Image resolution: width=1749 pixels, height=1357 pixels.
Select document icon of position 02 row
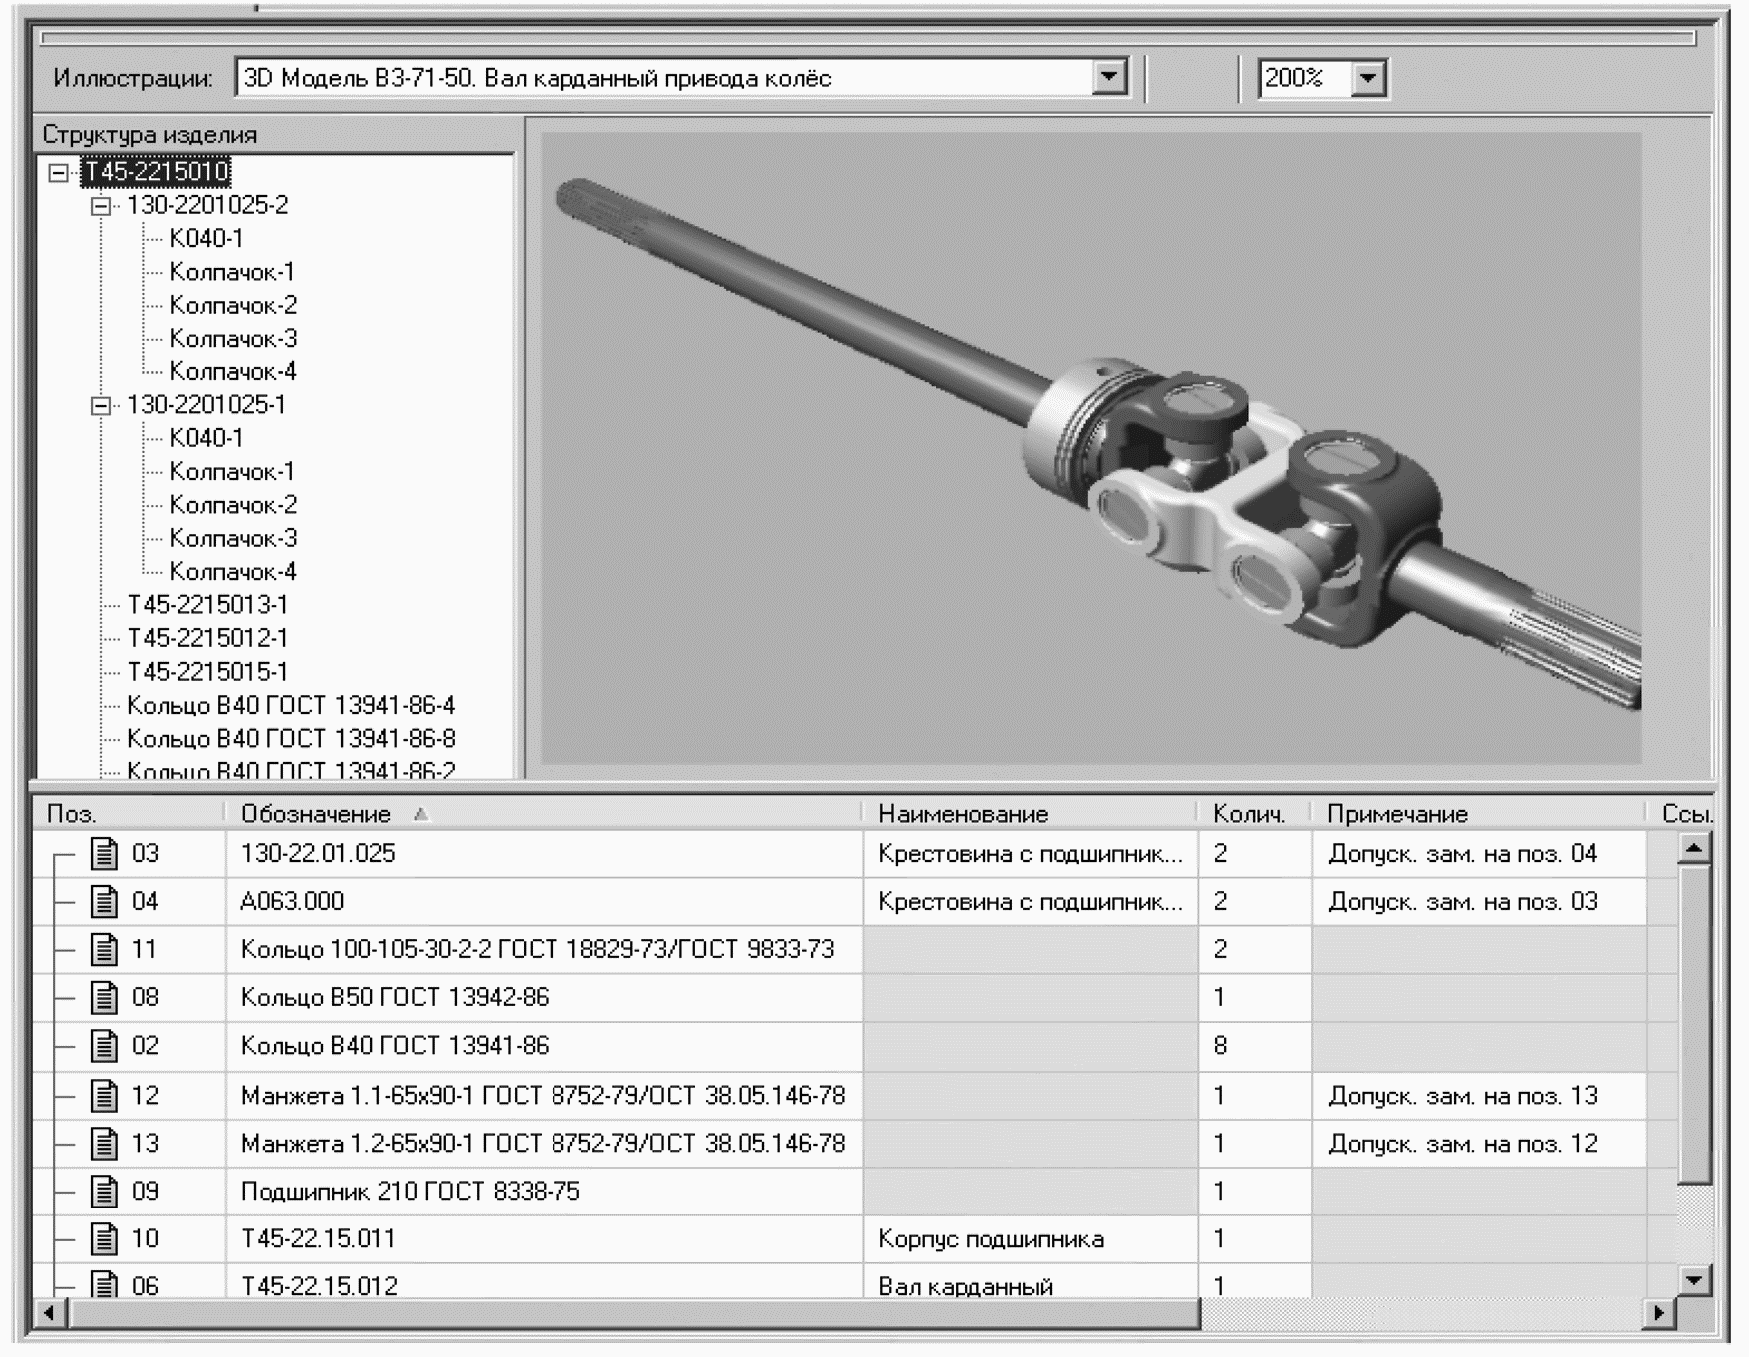pyautogui.click(x=104, y=1046)
